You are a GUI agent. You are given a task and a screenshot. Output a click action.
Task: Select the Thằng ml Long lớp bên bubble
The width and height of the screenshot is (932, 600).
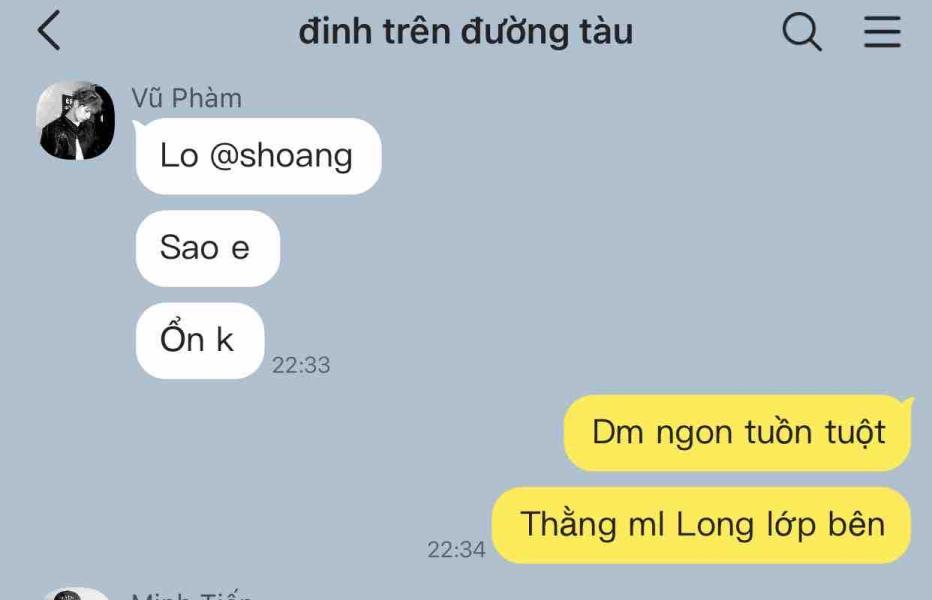tap(701, 525)
